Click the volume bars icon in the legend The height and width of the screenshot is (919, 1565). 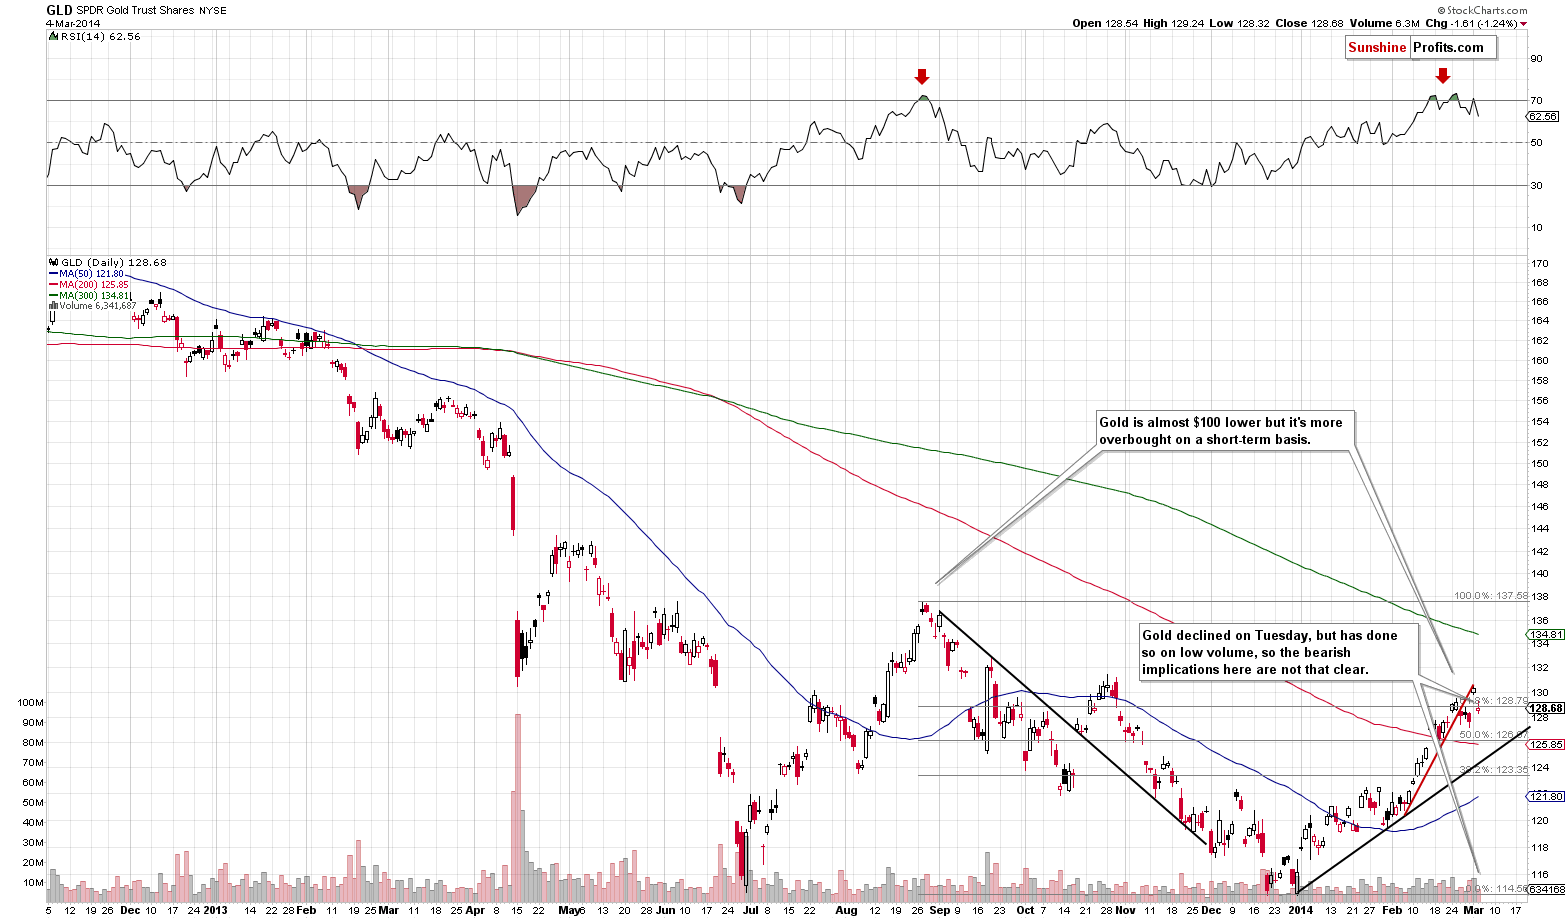(52, 306)
